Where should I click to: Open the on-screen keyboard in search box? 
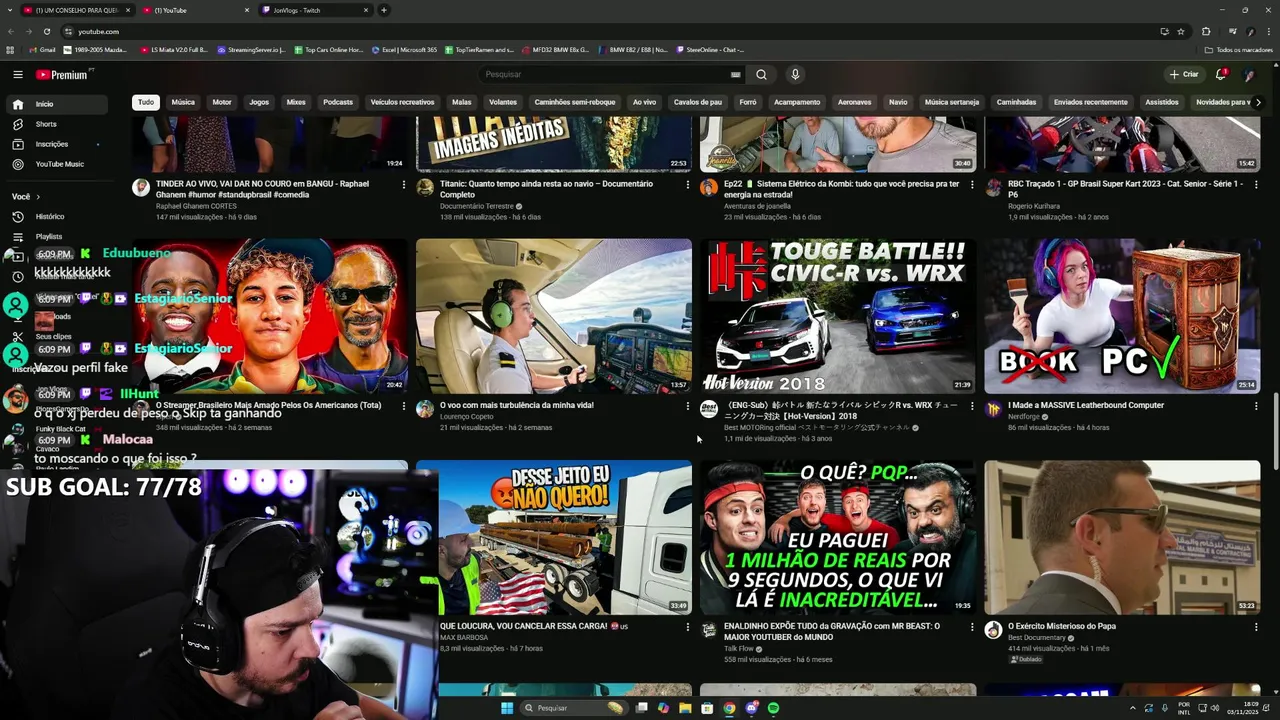[x=736, y=74]
